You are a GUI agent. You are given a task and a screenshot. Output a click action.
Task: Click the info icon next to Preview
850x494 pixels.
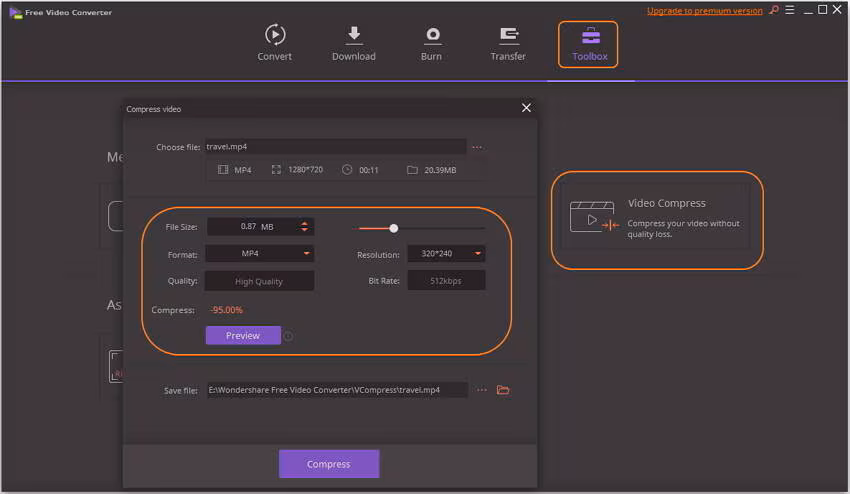[x=288, y=336]
